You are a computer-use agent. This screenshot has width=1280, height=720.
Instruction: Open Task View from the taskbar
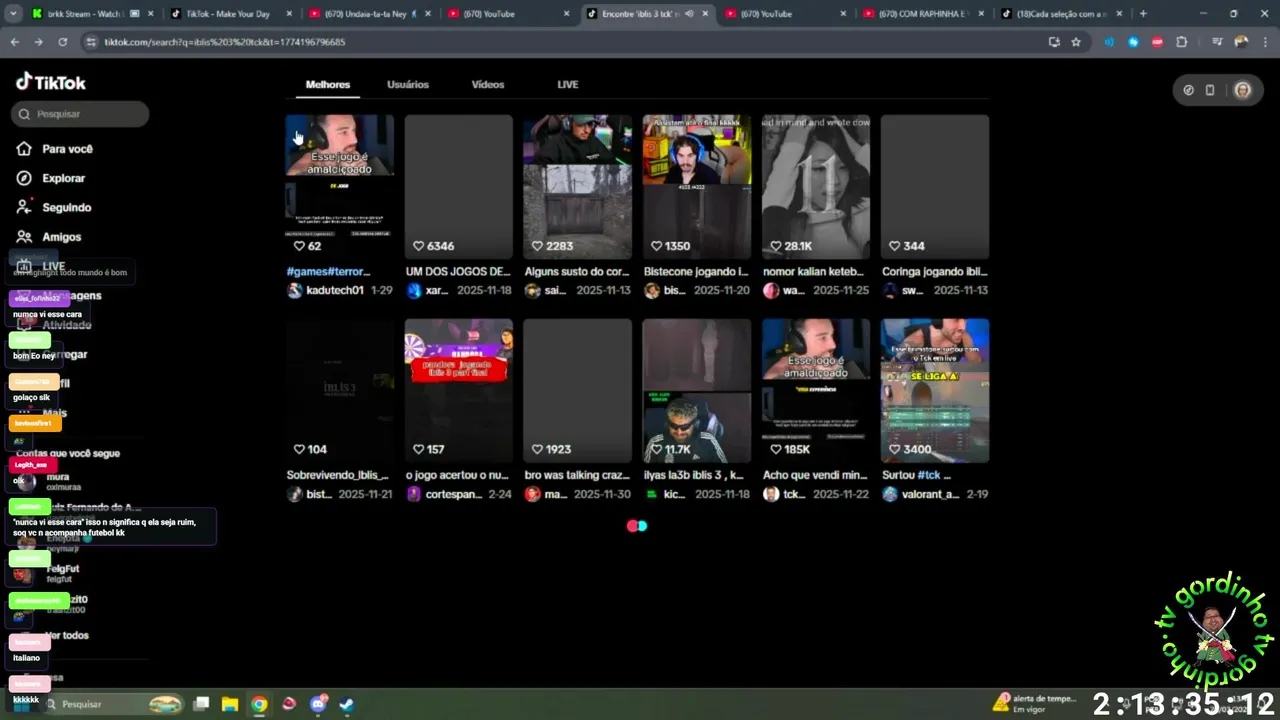201,704
